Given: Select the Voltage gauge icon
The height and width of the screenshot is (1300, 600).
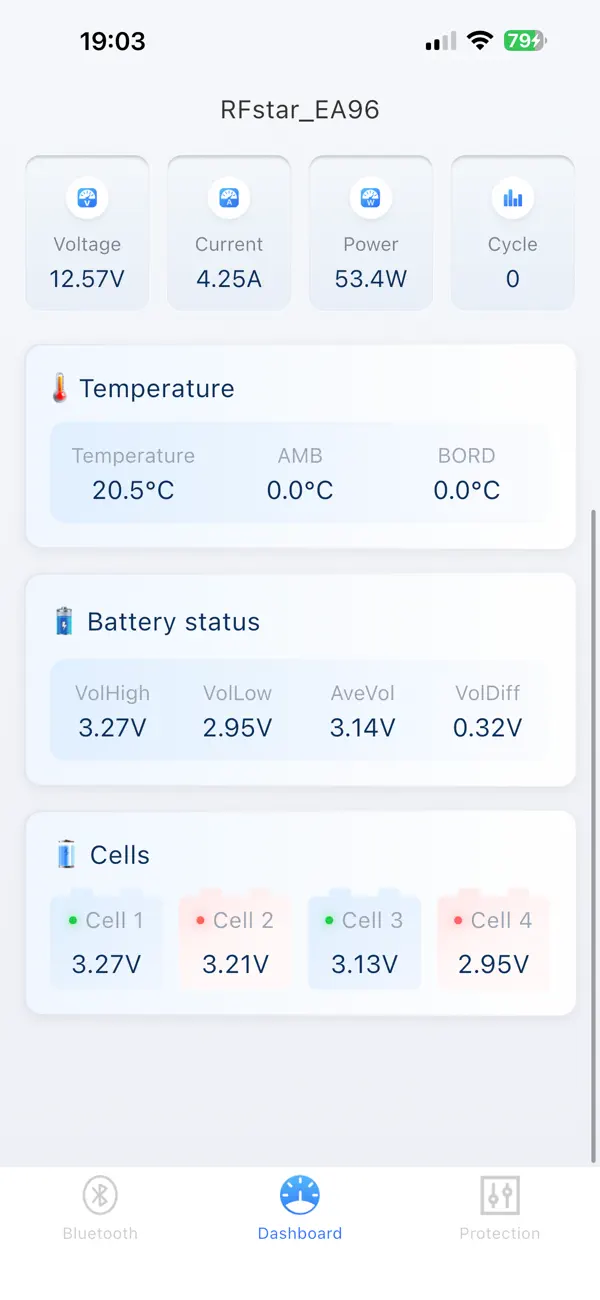Looking at the screenshot, I should point(87,198).
